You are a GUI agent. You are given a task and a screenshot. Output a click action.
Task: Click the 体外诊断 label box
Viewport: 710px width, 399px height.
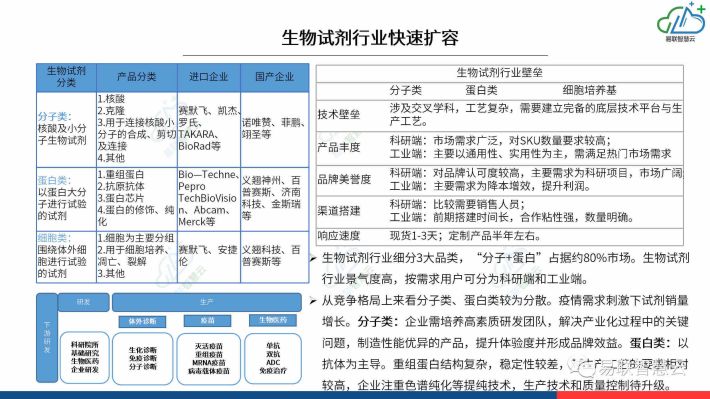[x=142, y=321]
